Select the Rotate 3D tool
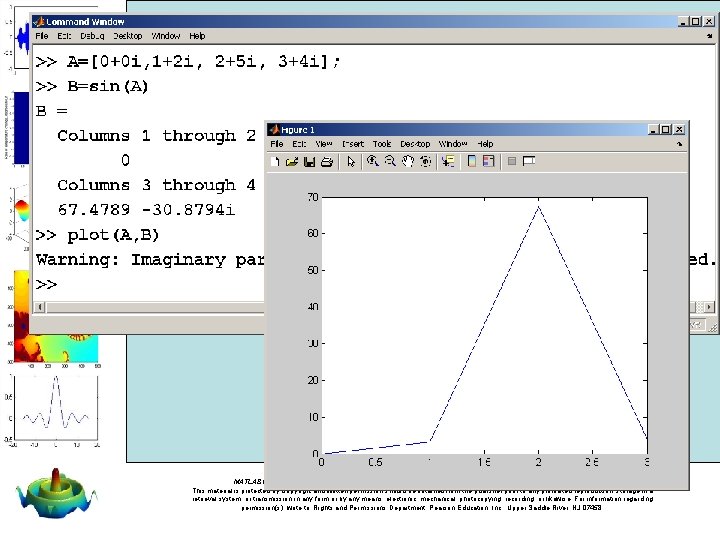This screenshot has height=540, width=720. (x=426, y=161)
